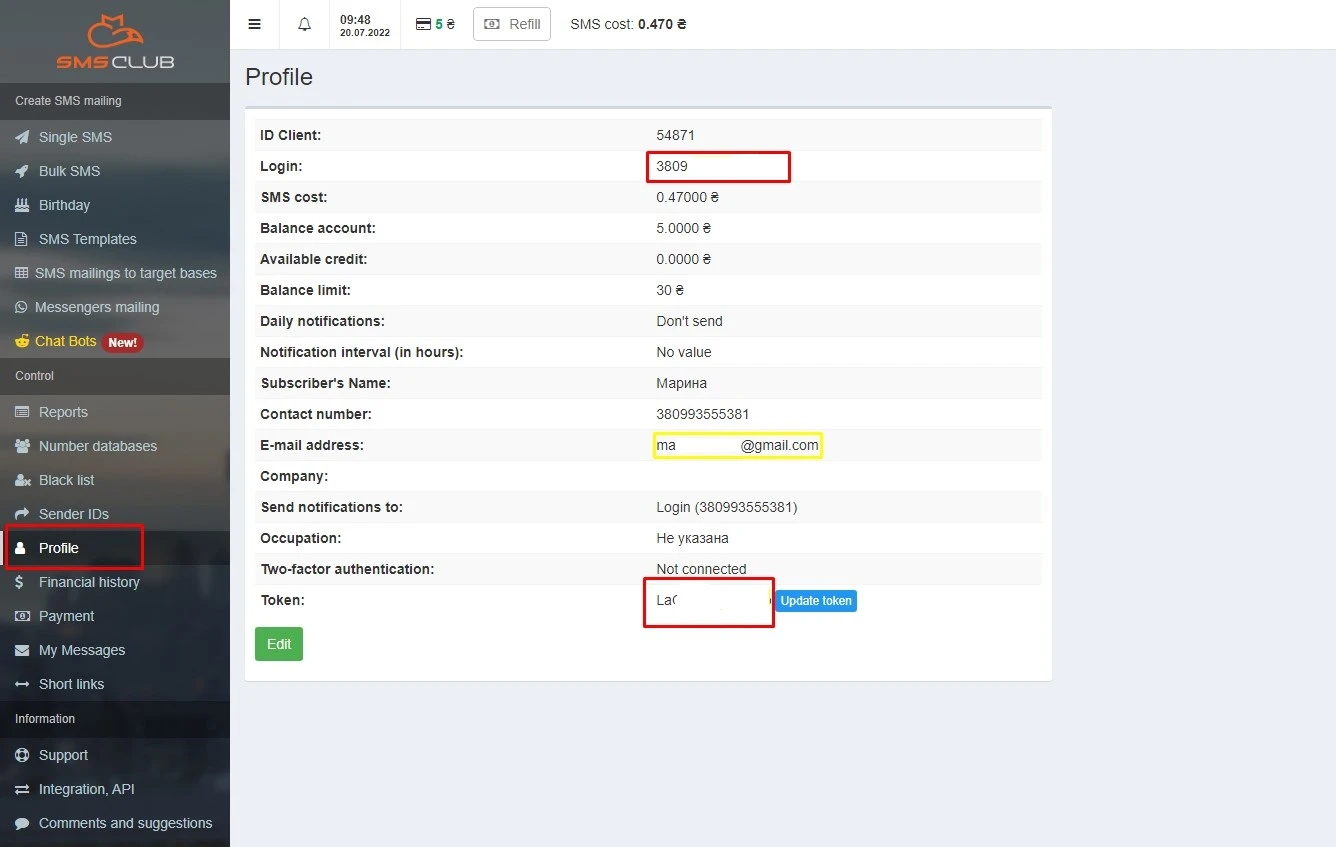Click the Support lifebuoy icon
Viewport: 1336px width, 847px height.
21,755
